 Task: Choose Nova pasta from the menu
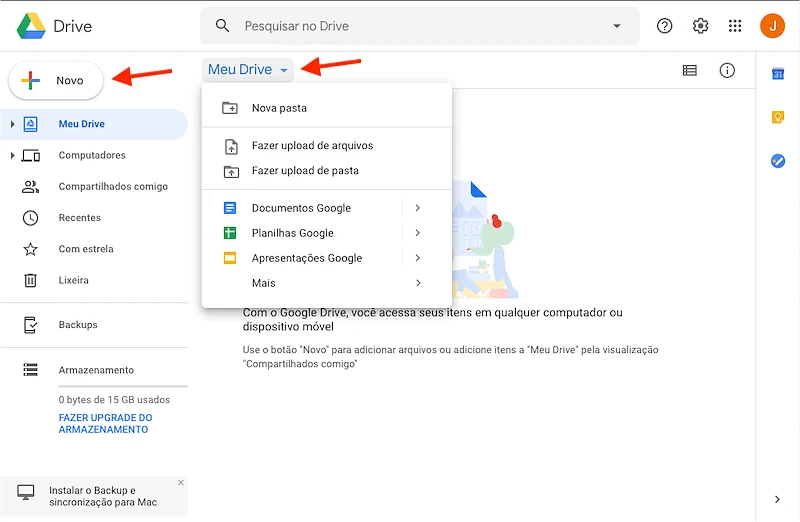pyautogui.click(x=327, y=108)
